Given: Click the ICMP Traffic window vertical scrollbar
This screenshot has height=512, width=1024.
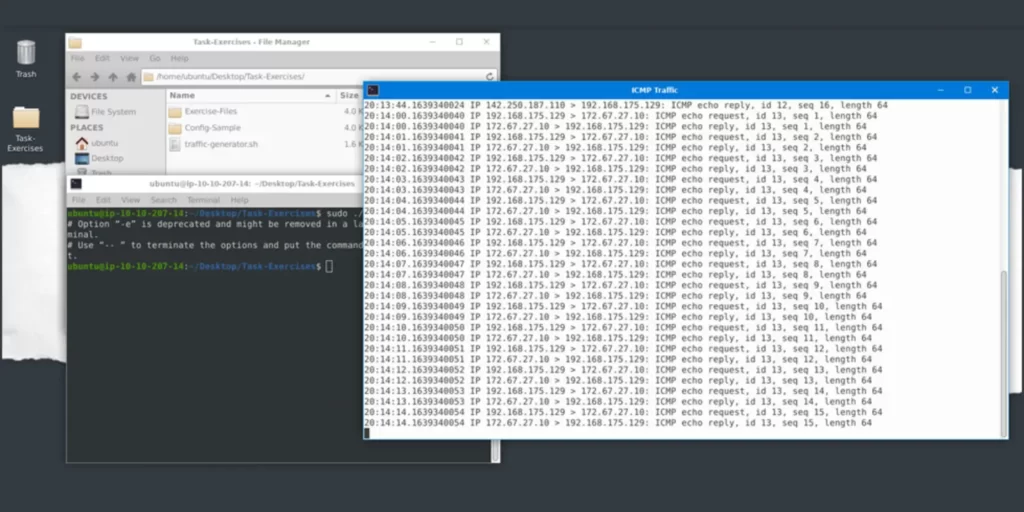Looking at the screenshot, I should (x=1003, y=340).
